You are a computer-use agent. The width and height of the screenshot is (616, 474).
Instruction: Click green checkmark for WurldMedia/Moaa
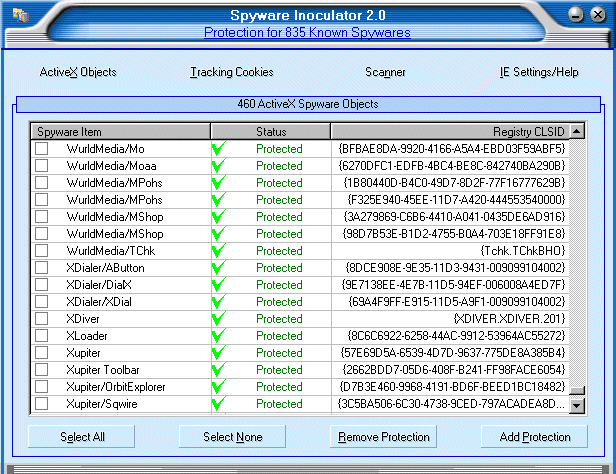(x=219, y=166)
